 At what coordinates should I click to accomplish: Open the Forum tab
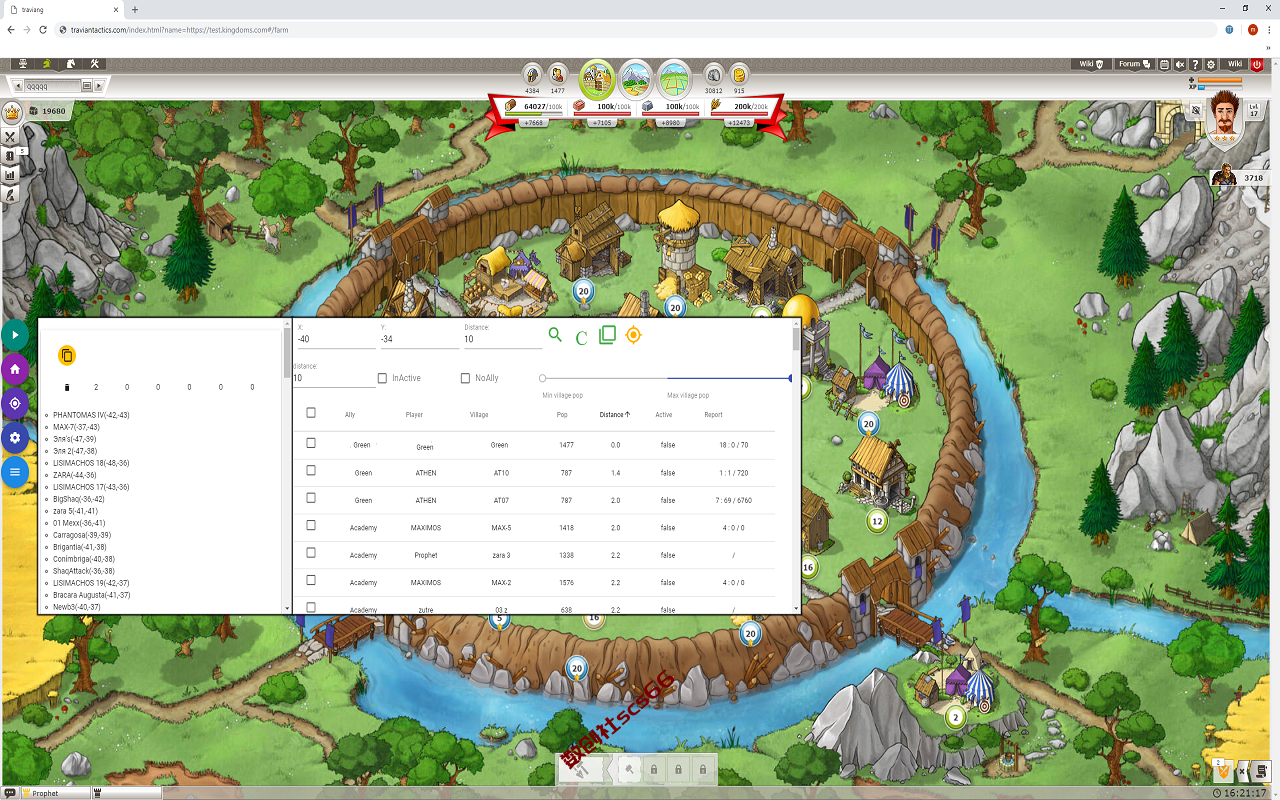tap(1133, 64)
